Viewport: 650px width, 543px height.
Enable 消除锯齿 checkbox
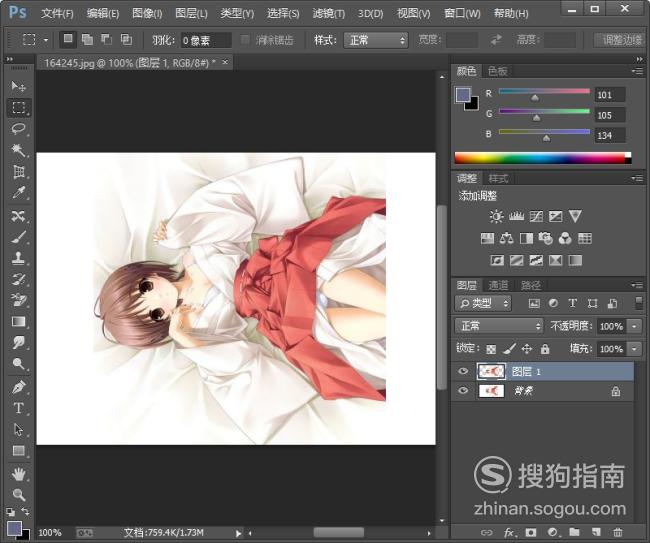point(245,40)
